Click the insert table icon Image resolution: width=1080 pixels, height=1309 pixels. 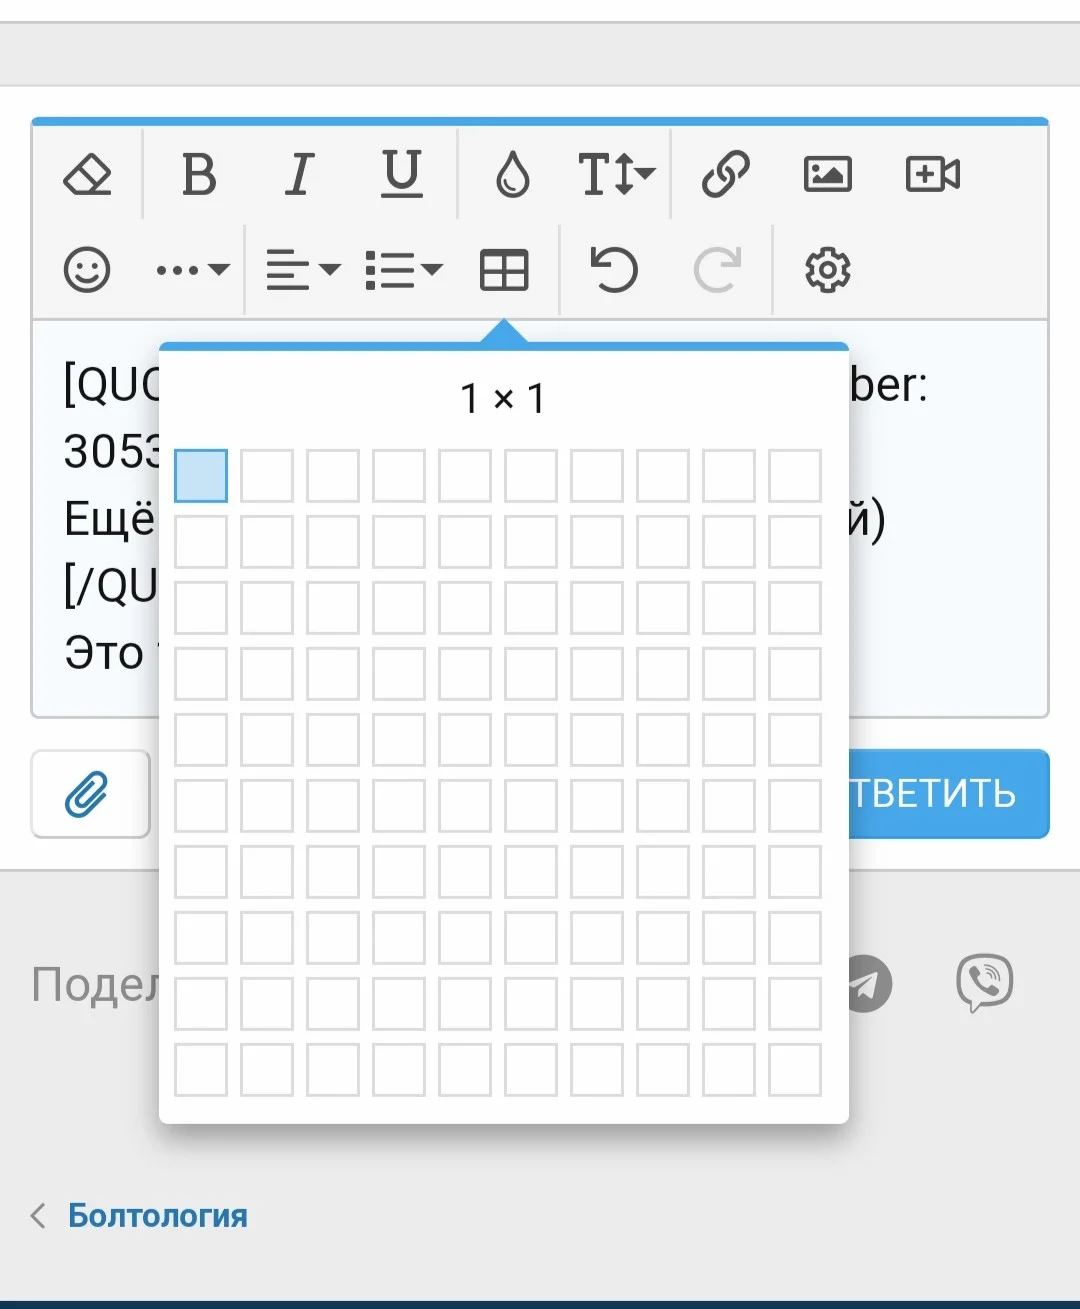pos(504,270)
